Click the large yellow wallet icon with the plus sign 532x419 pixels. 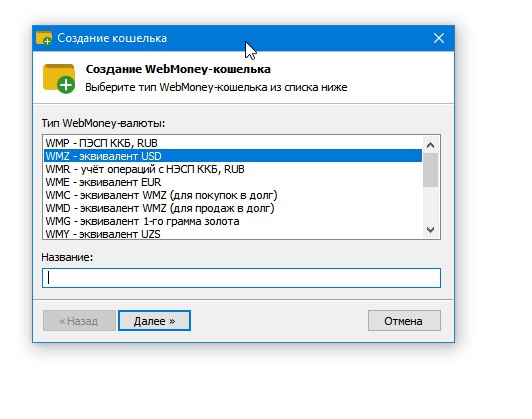click(59, 78)
